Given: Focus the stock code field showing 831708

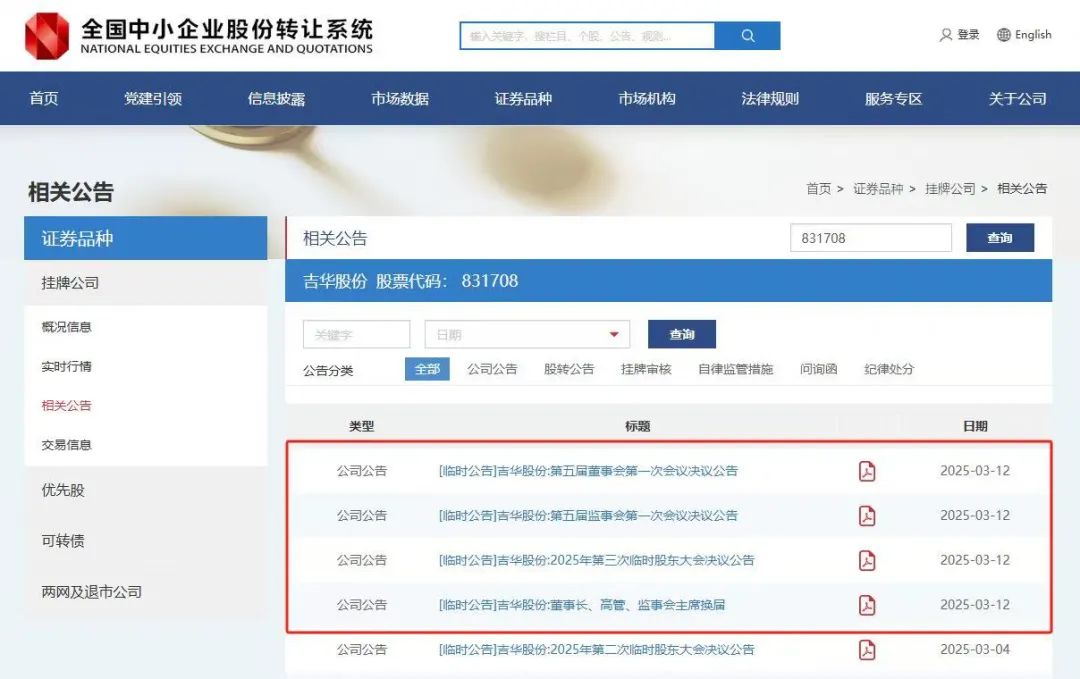Looking at the screenshot, I should coord(871,238).
